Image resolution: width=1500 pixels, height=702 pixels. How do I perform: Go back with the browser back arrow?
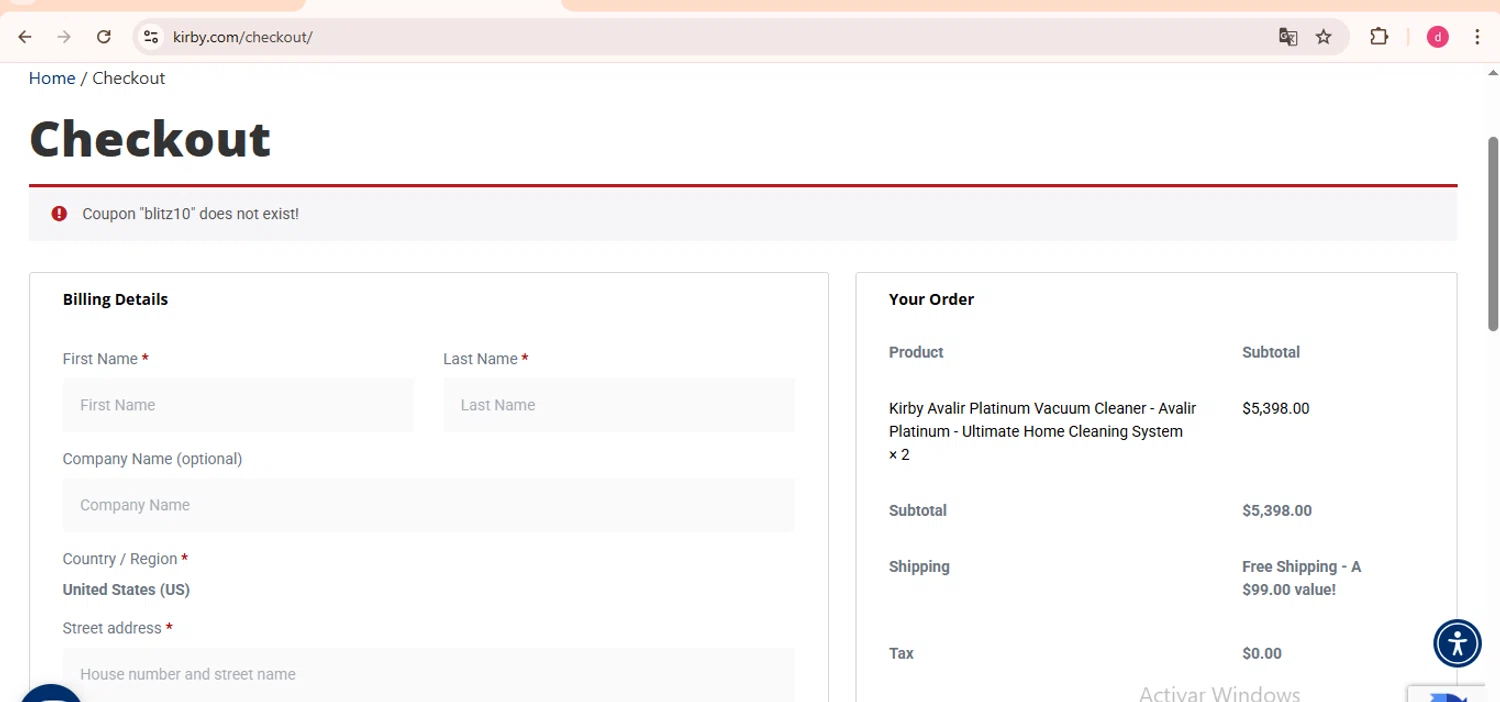coord(25,37)
